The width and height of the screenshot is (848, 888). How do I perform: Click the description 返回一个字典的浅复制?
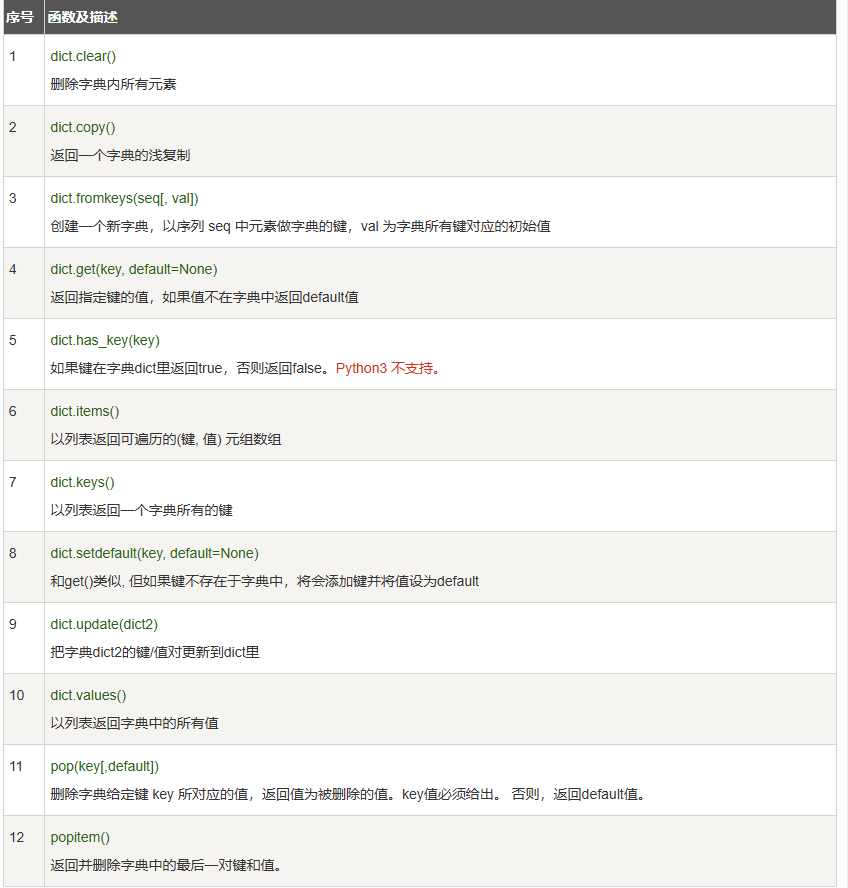120,156
